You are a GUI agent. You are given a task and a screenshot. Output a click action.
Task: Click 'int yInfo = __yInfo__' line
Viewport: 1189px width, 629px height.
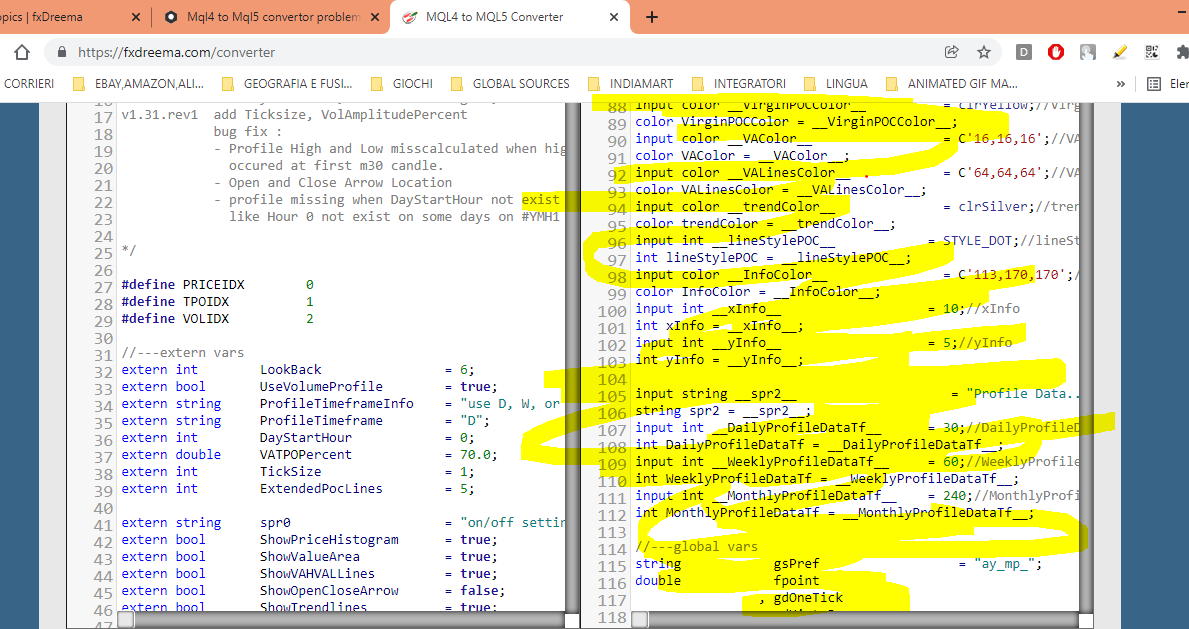coord(720,360)
